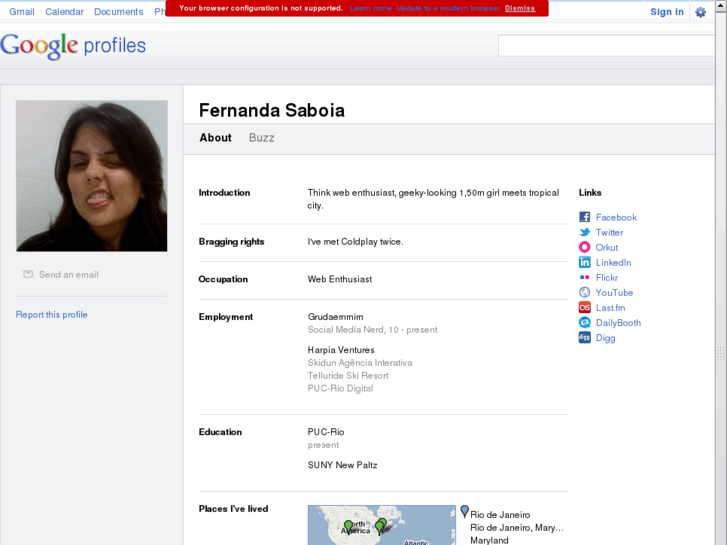Dismiss the browser warning banner

(x=520, y=8)
